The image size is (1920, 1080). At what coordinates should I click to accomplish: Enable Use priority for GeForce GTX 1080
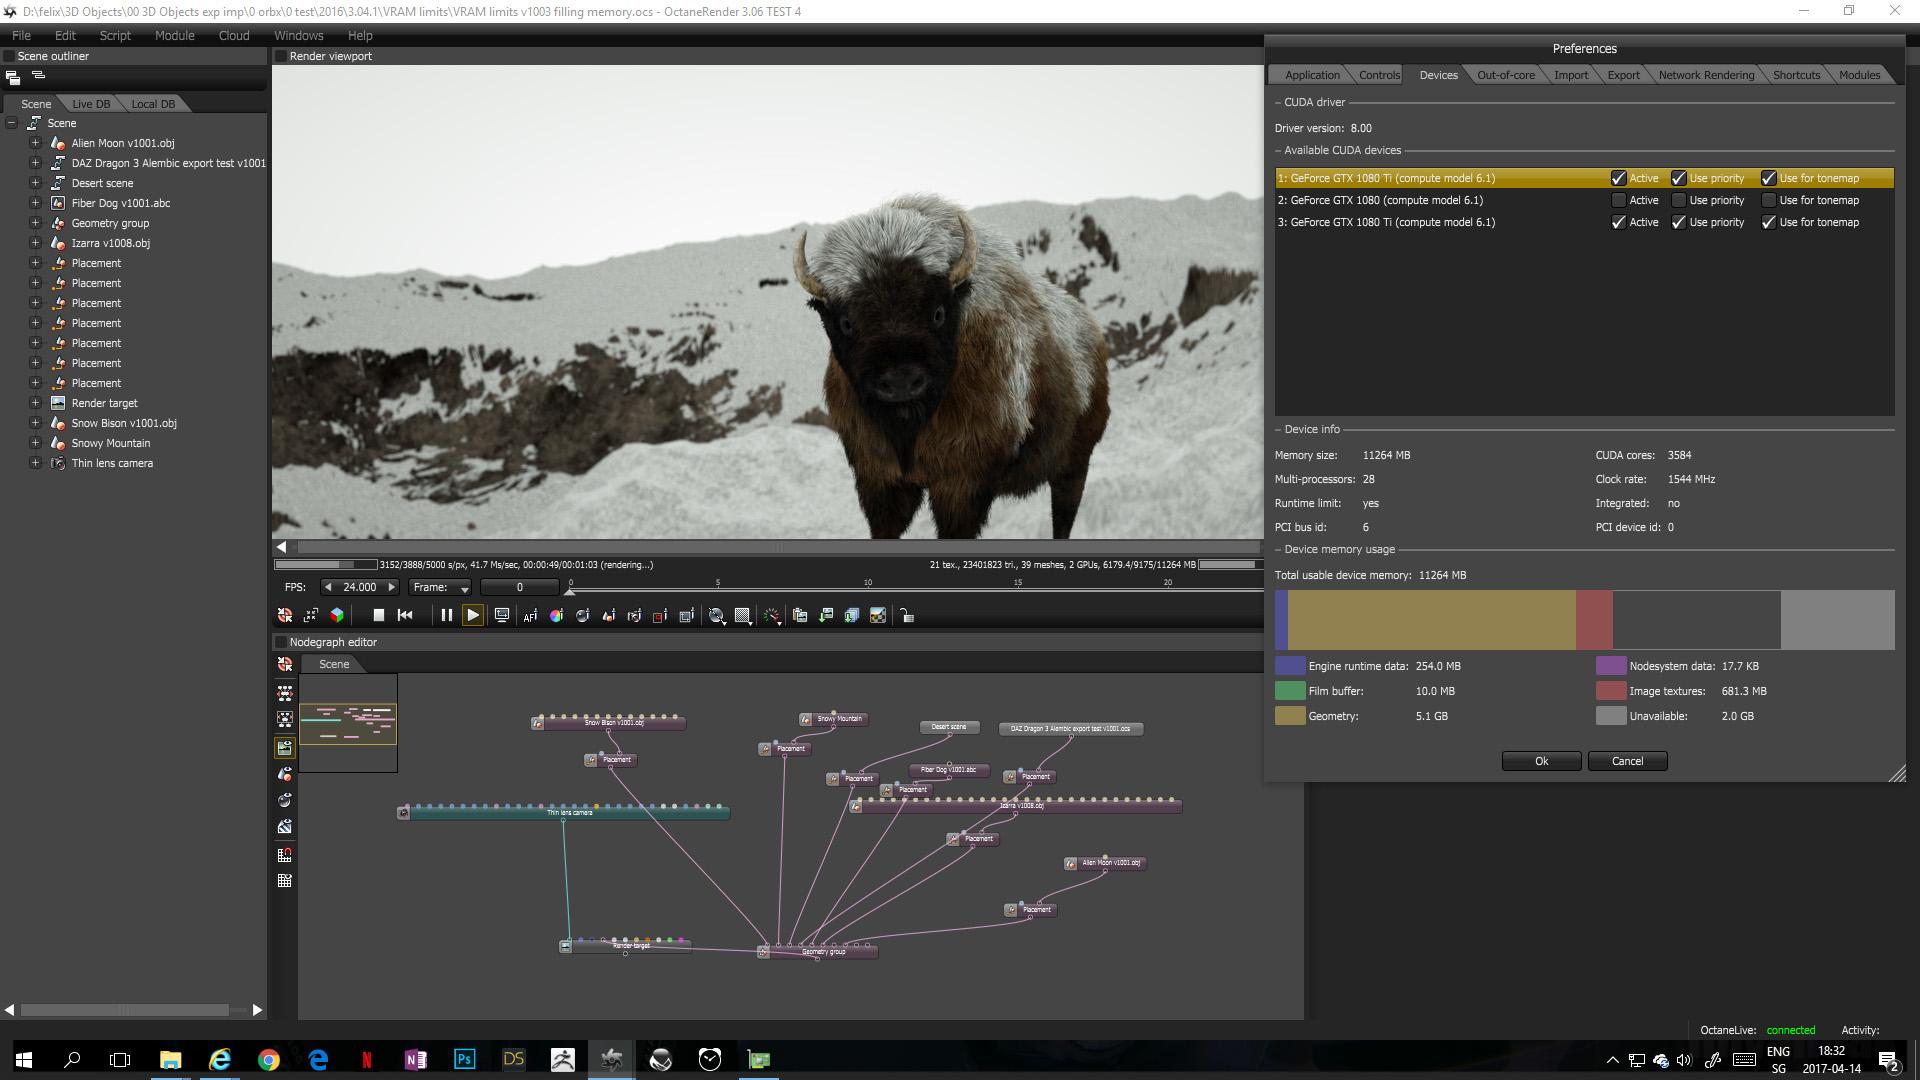tap(1679, 200)
